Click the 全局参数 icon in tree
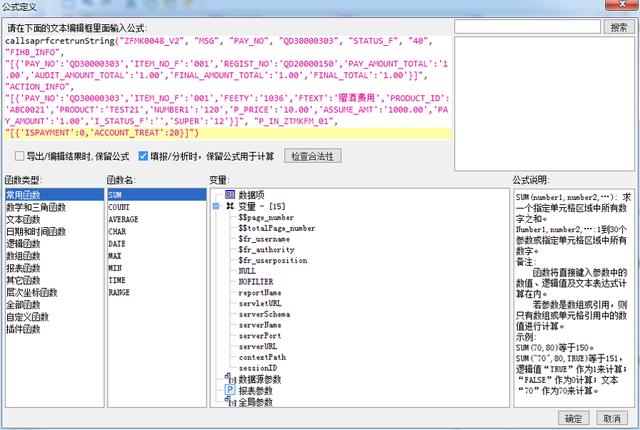 (231, 401)
